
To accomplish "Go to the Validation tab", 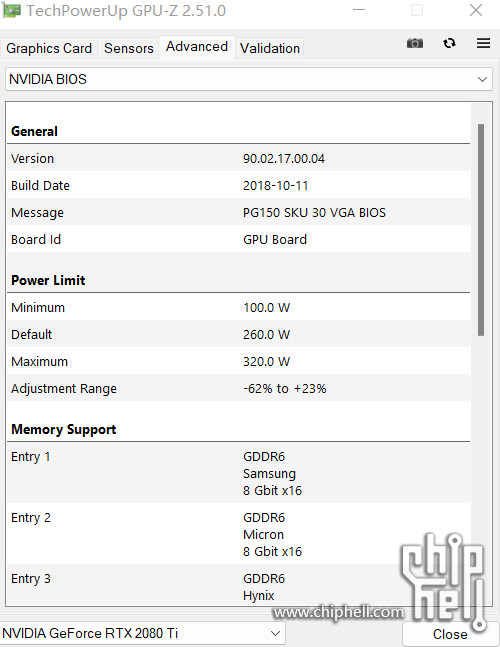I will click(270, 48).
